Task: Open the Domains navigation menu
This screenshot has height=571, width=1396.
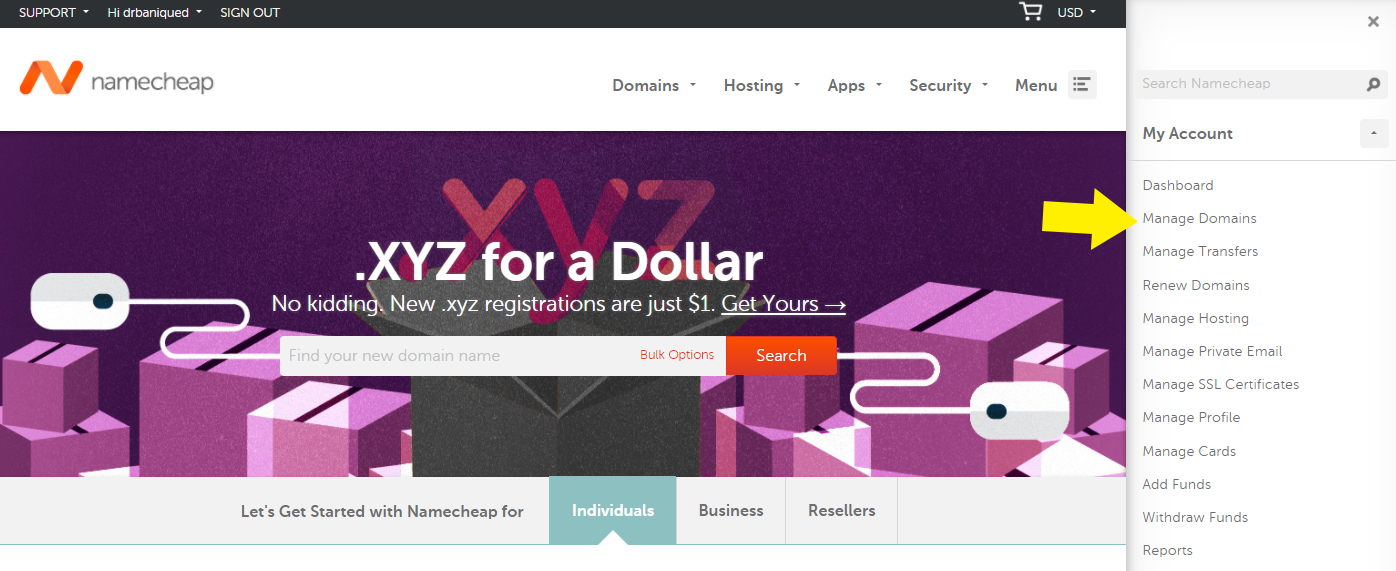Action: (654, 85)
